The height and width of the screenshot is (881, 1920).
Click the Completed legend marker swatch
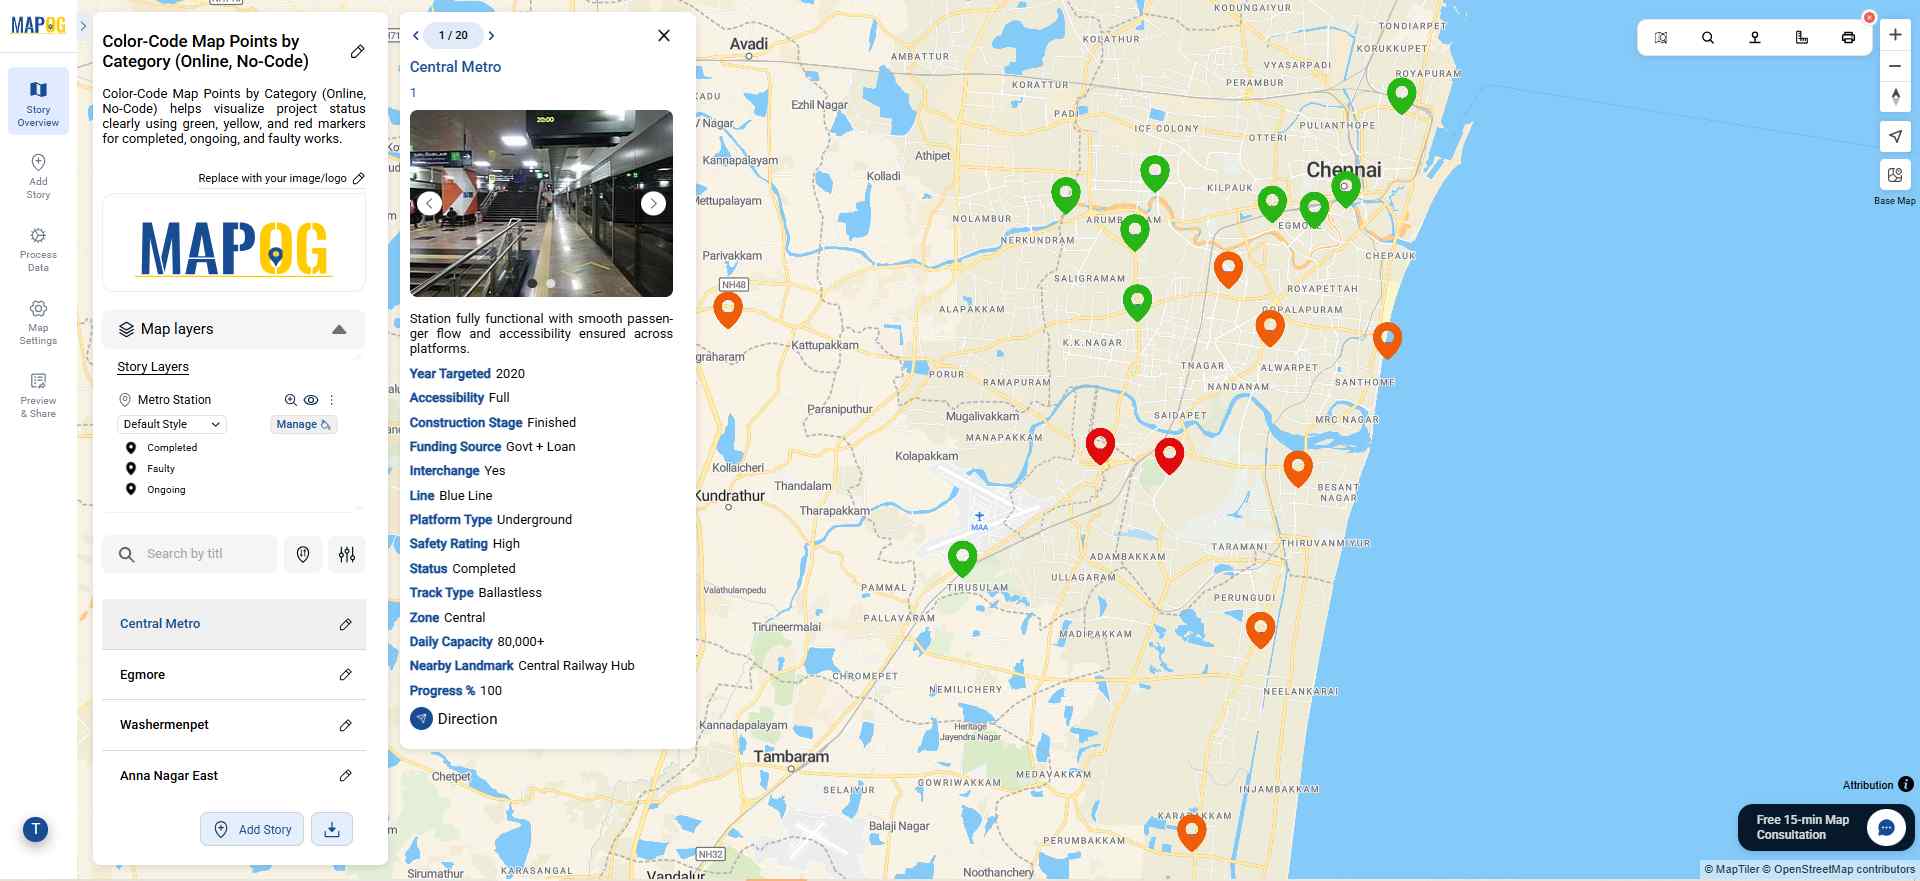tap(131, 448)
